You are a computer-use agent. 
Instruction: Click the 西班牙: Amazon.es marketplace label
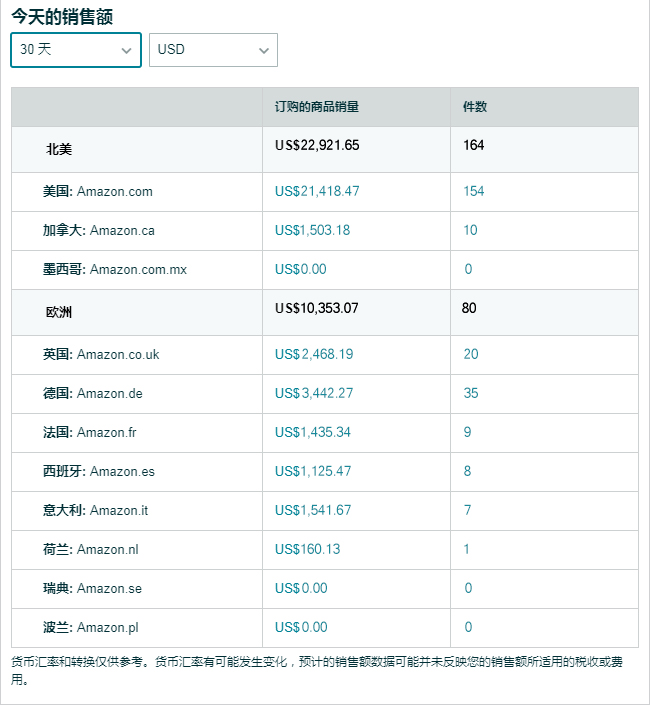coord(99,471)
